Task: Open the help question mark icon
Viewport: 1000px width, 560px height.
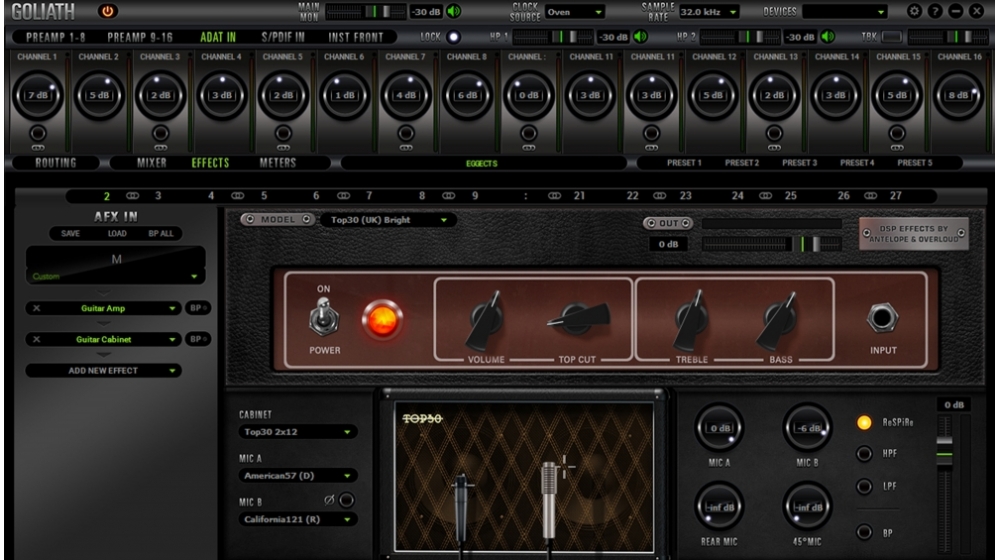Action: 935,11
